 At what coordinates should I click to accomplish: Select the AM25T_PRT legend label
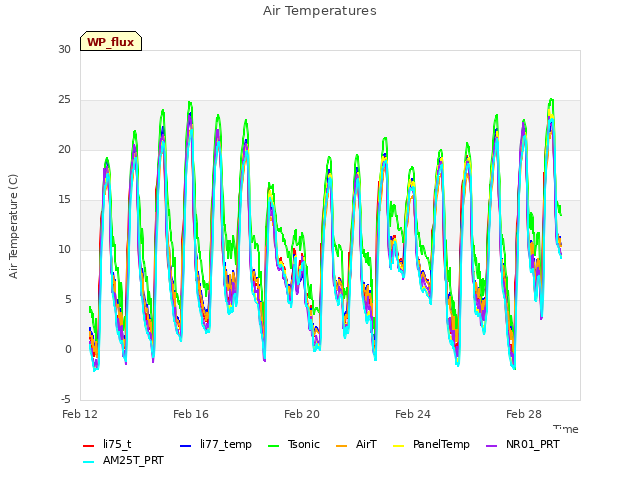[x=133, y=460]
